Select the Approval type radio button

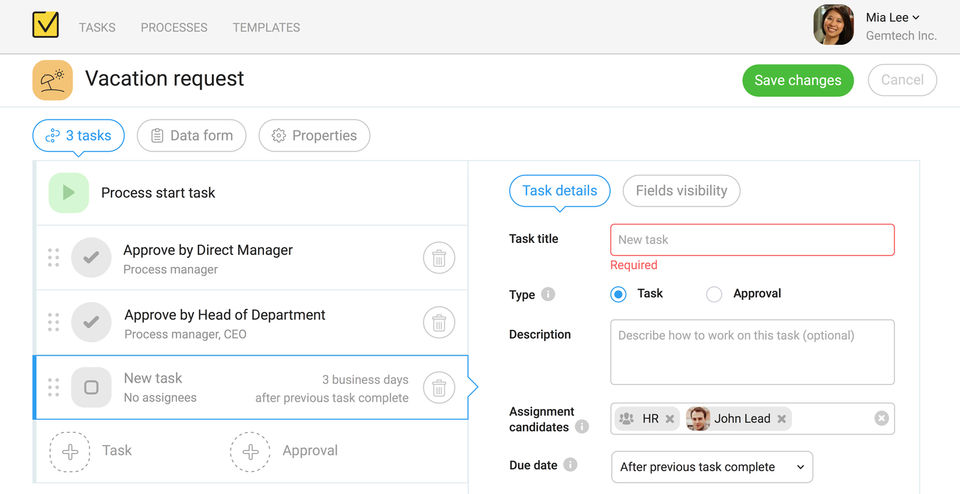click(714, 294)
